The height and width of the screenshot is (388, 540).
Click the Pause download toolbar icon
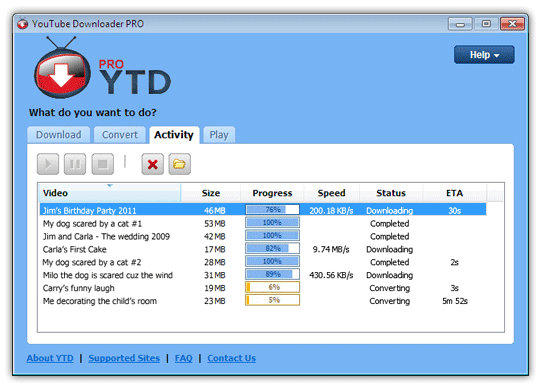tap(75, 164)
